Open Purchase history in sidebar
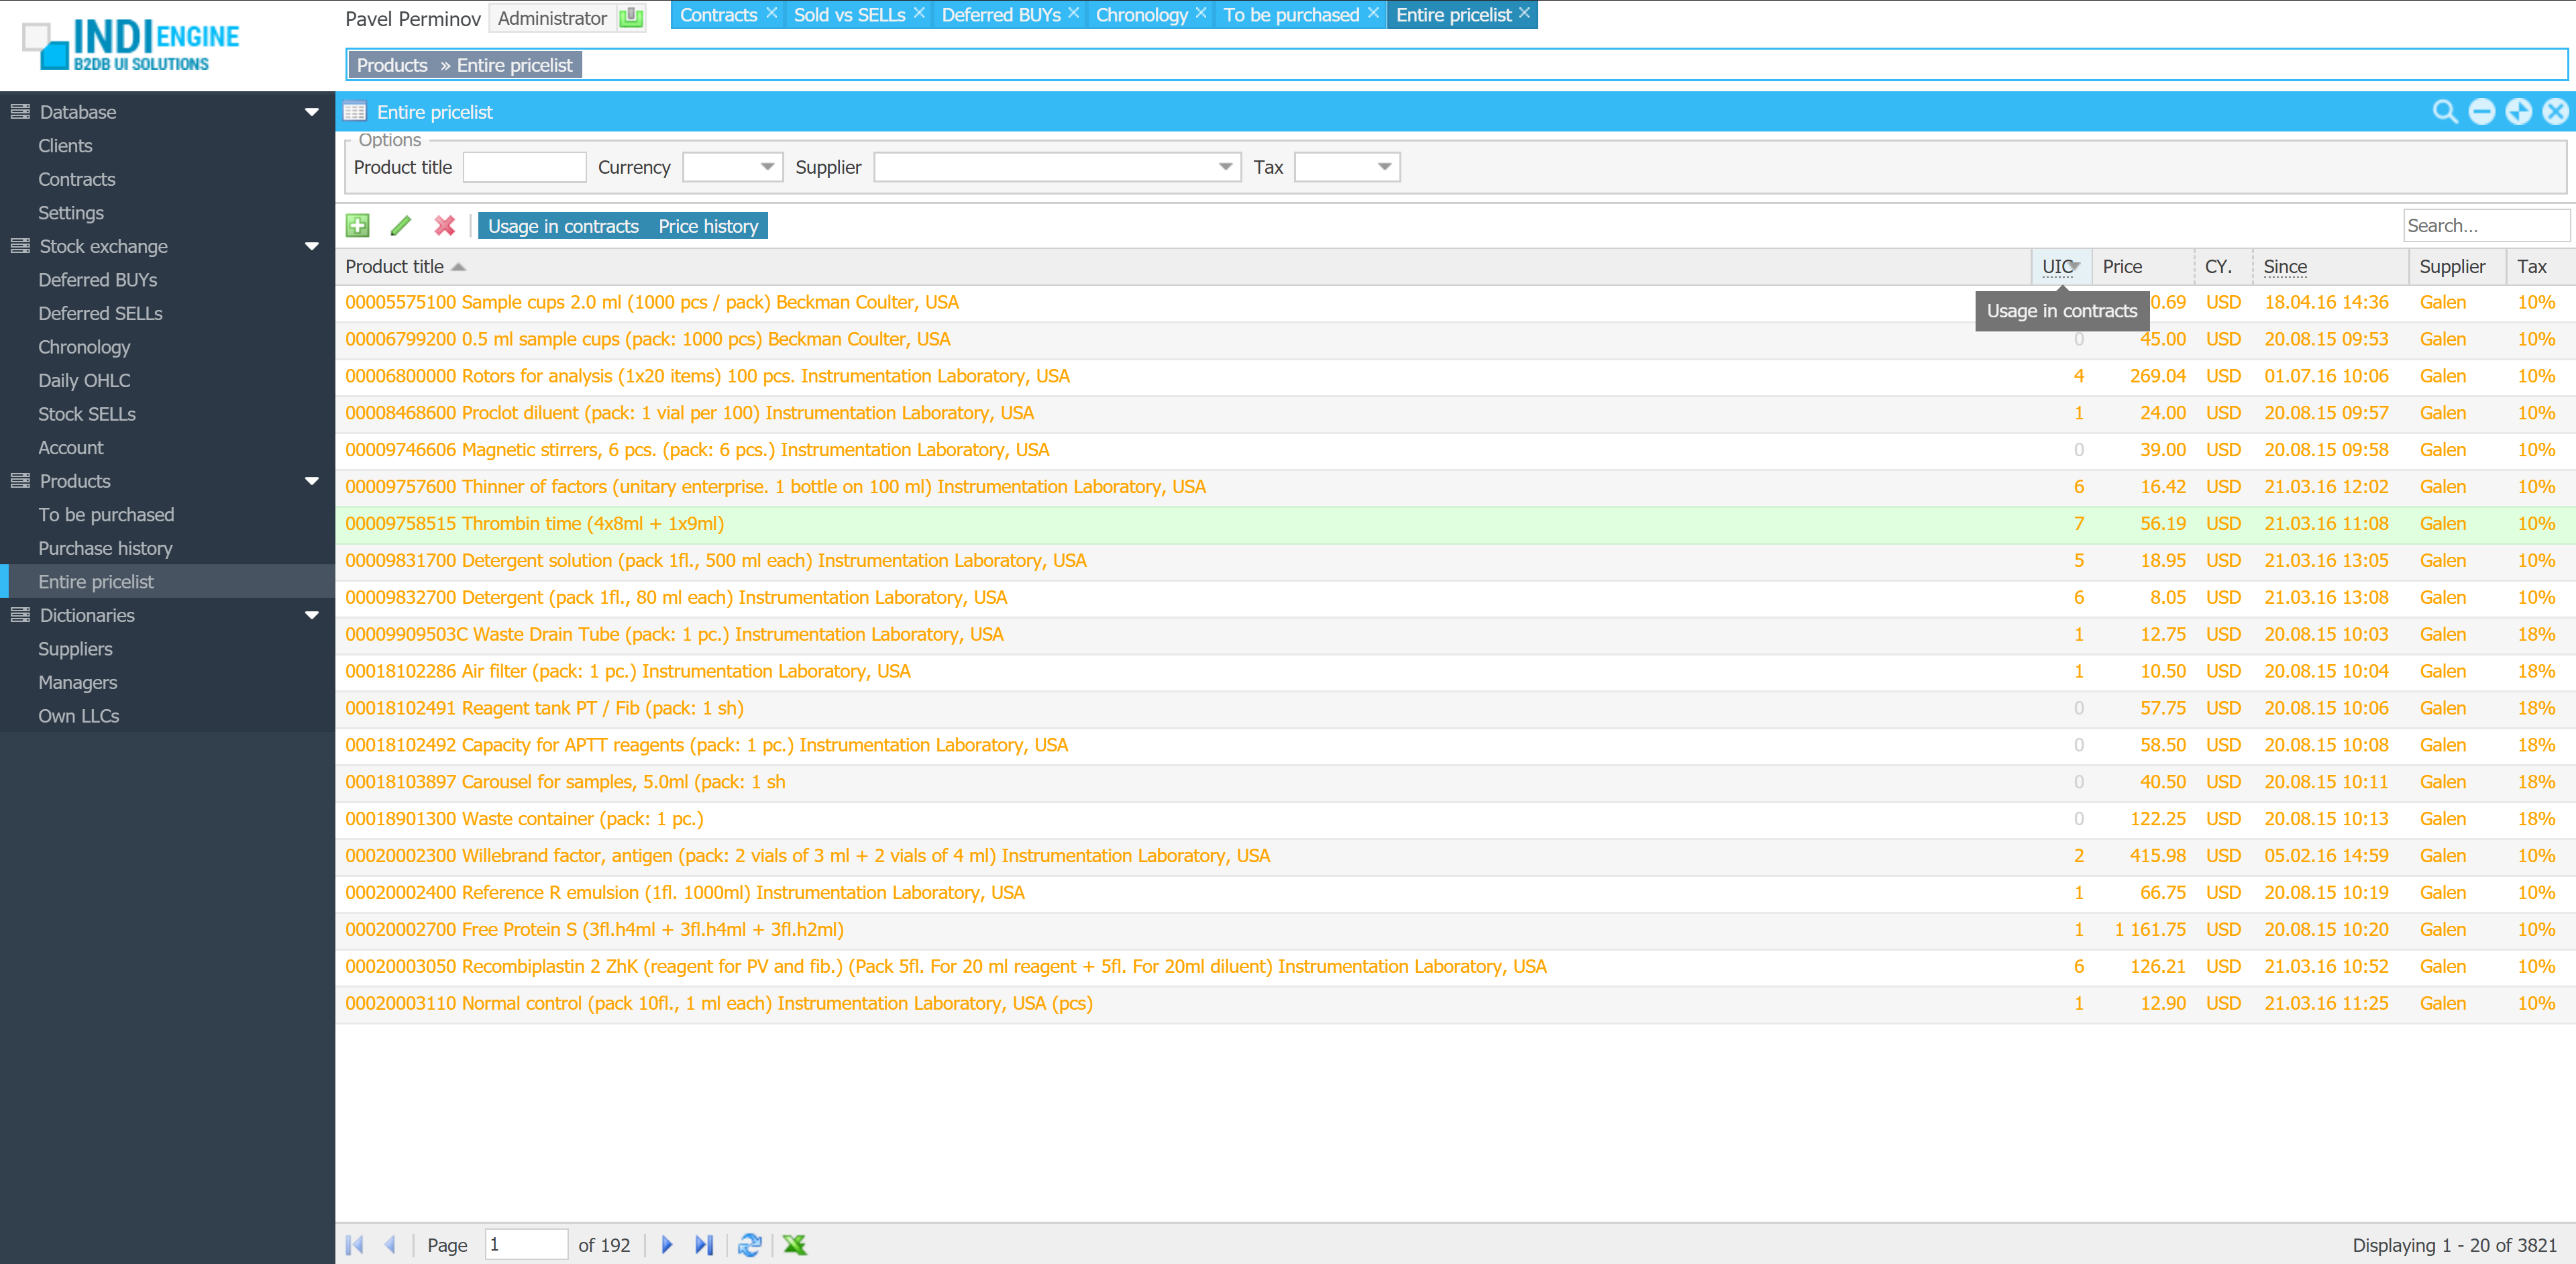This screenshot has height=1264, width=2576. [105, 548]
